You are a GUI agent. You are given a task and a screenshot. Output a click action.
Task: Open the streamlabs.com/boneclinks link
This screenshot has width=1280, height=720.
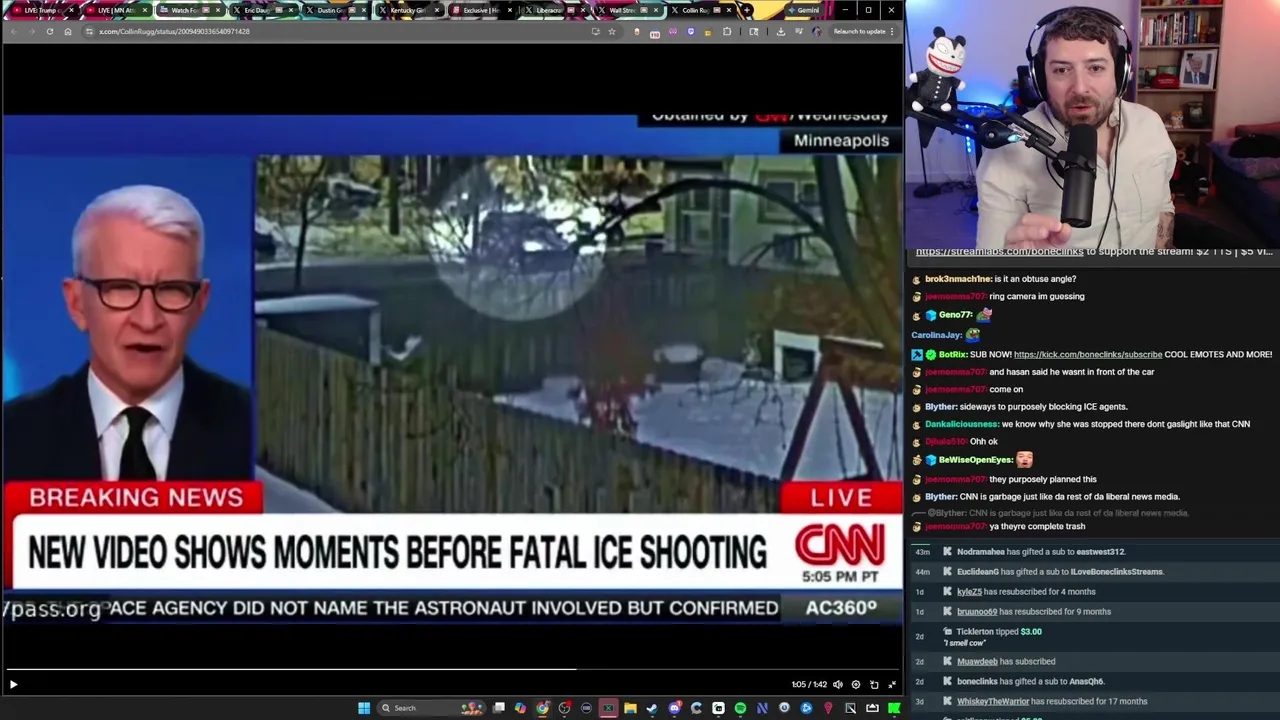pos(999,252)
